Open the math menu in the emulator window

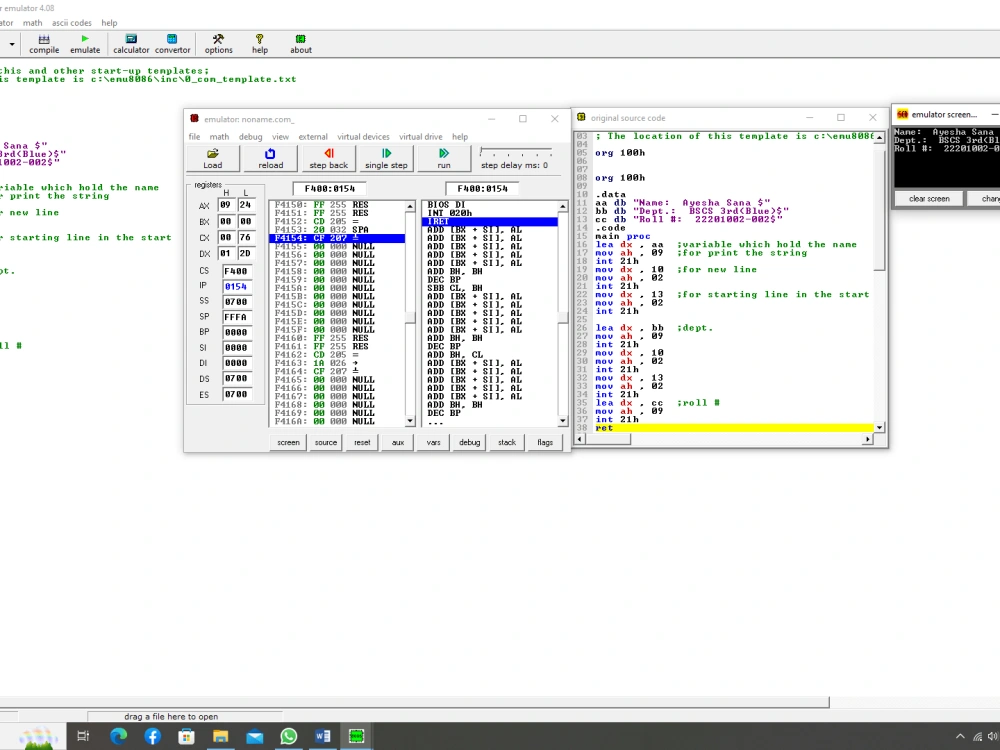[219, 136]
